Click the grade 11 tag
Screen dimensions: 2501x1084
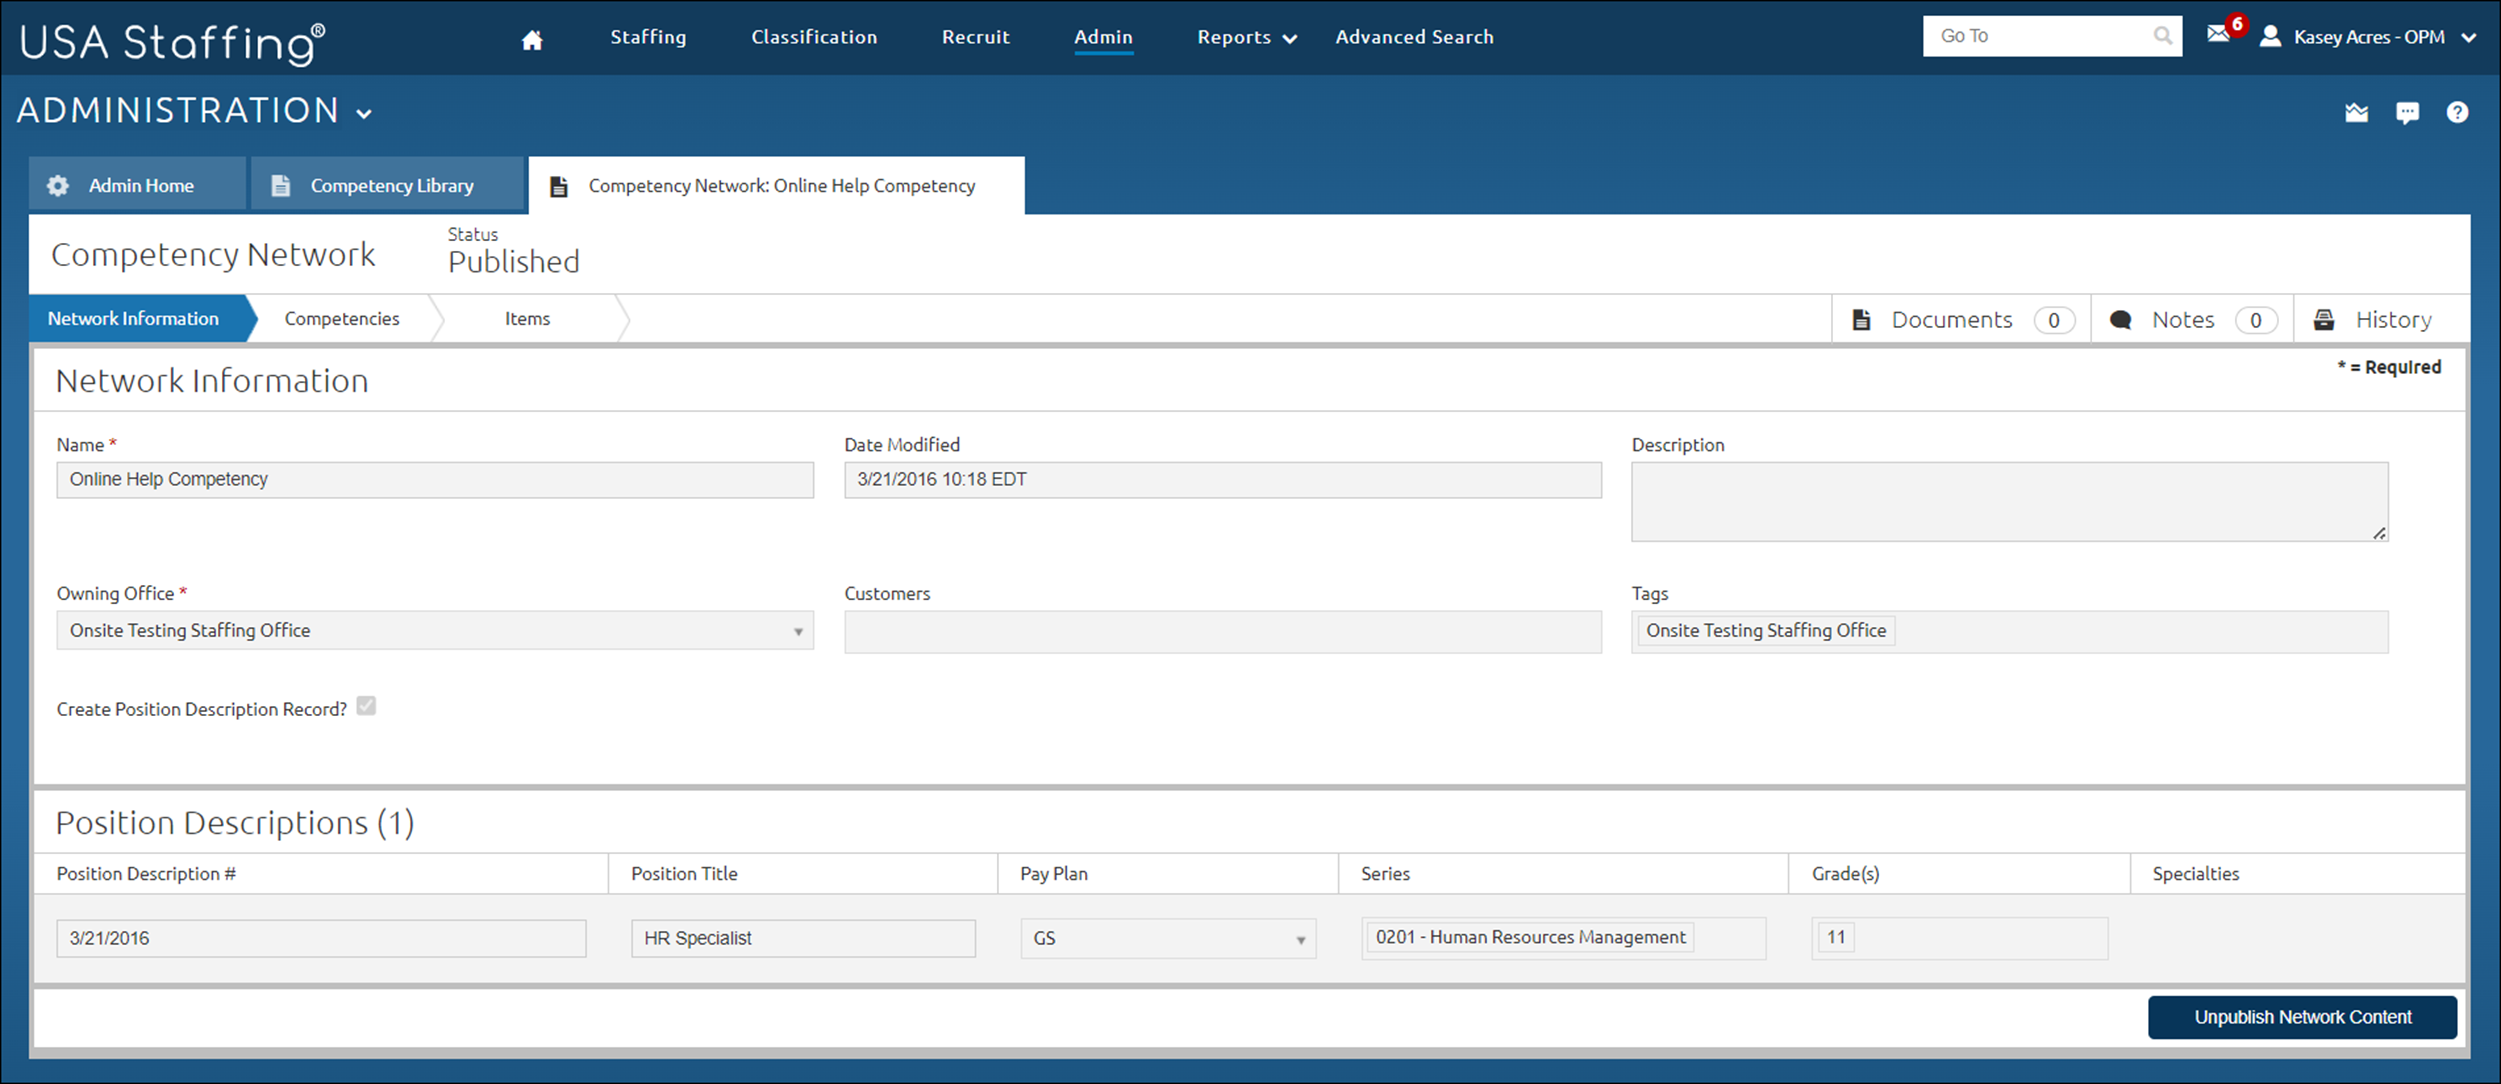click(x=1836, y=937)
